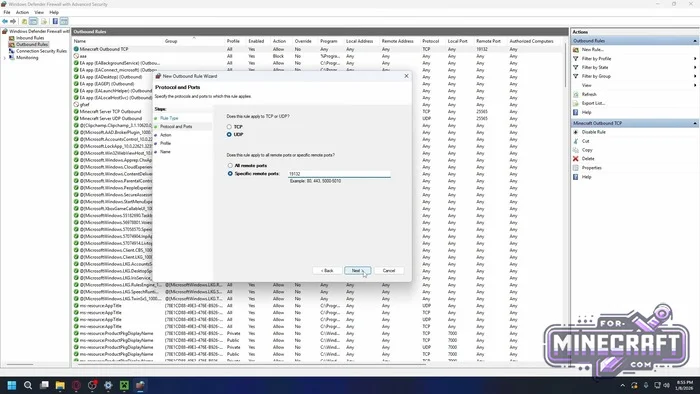Image resolution: width=700 pixels, height=394 pixels.
Task: Open taskbar Search
Action: (28, 385)
